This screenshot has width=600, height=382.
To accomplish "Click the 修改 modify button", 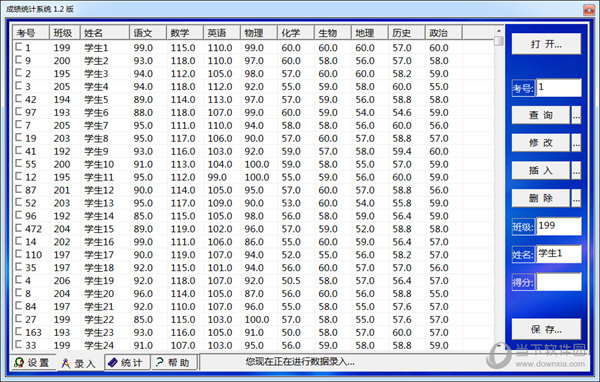I will pos(540,143).
